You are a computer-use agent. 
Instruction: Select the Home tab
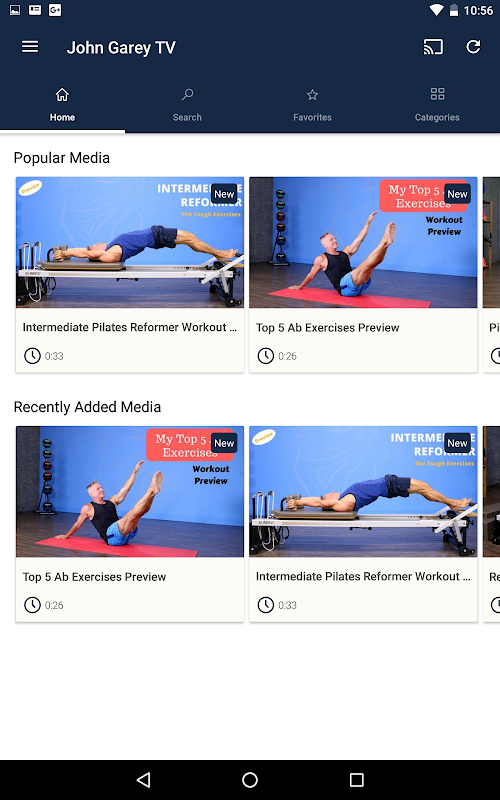click(62, 105)
